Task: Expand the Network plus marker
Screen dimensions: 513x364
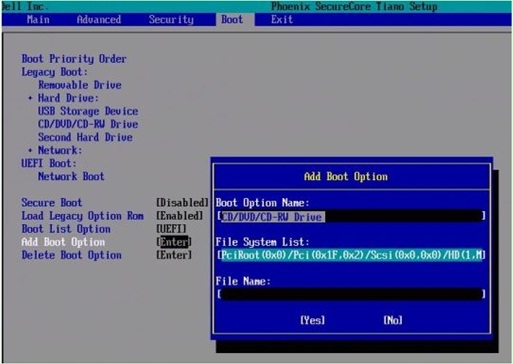Action: coord(30,150)
